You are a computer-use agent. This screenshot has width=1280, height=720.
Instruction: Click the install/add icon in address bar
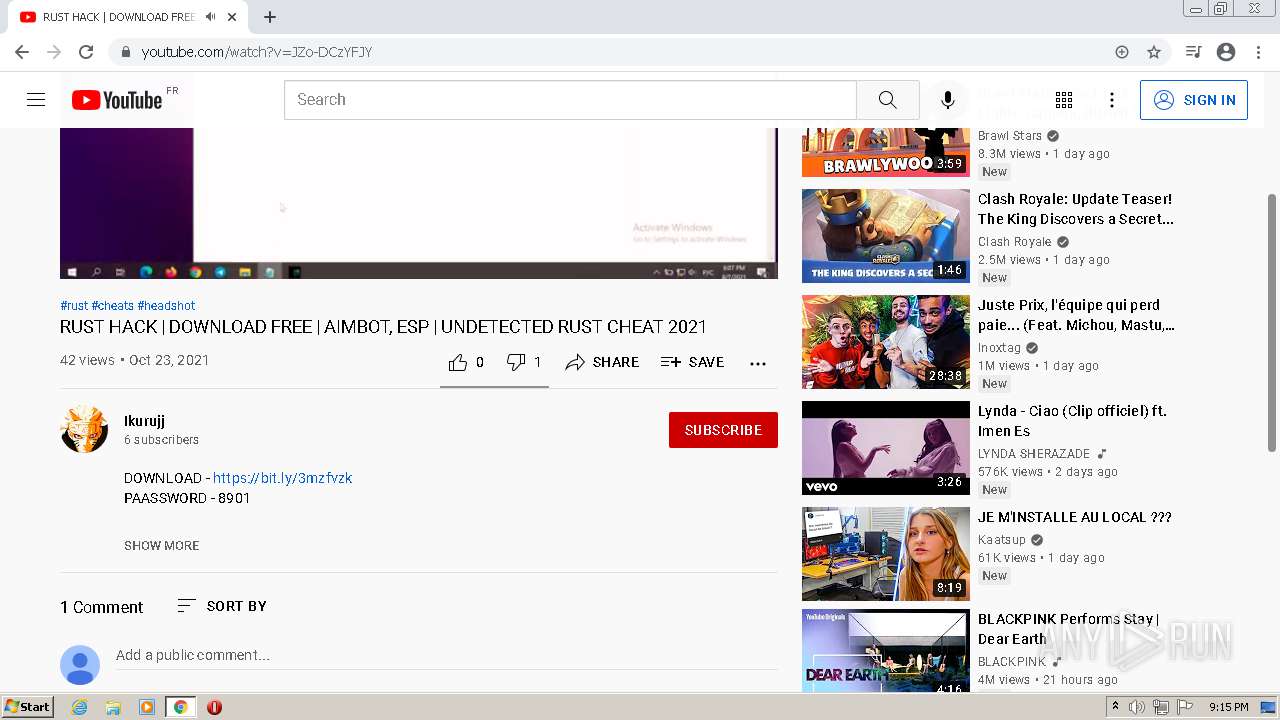click(x=1122, y=52)
